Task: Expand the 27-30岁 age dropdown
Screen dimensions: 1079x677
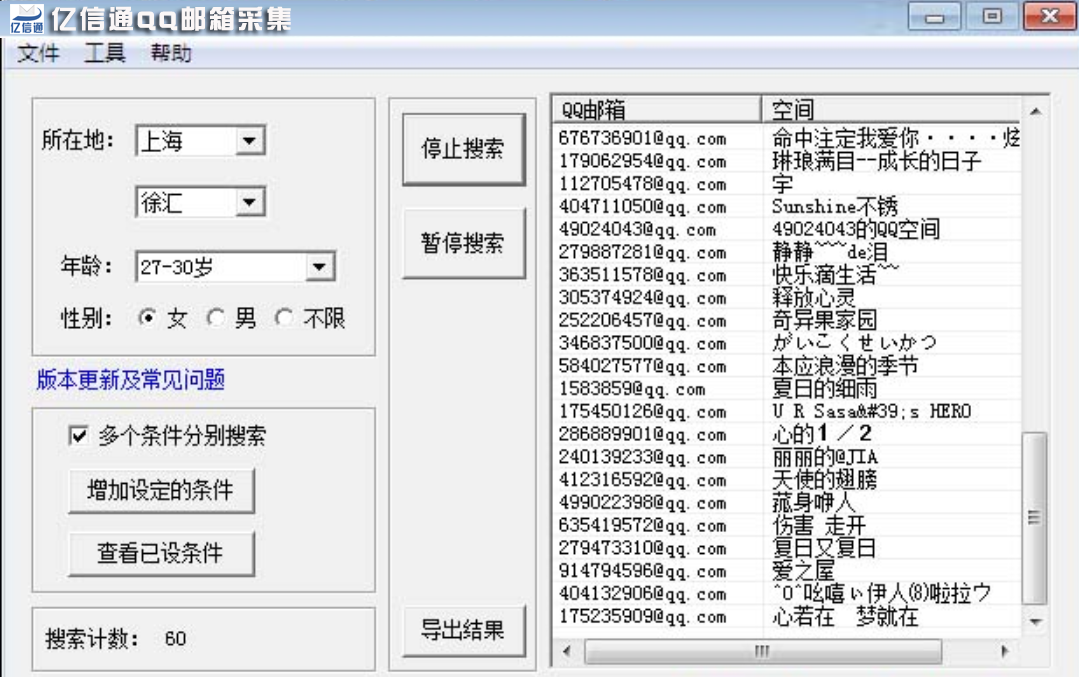Action: pos(318,267)
